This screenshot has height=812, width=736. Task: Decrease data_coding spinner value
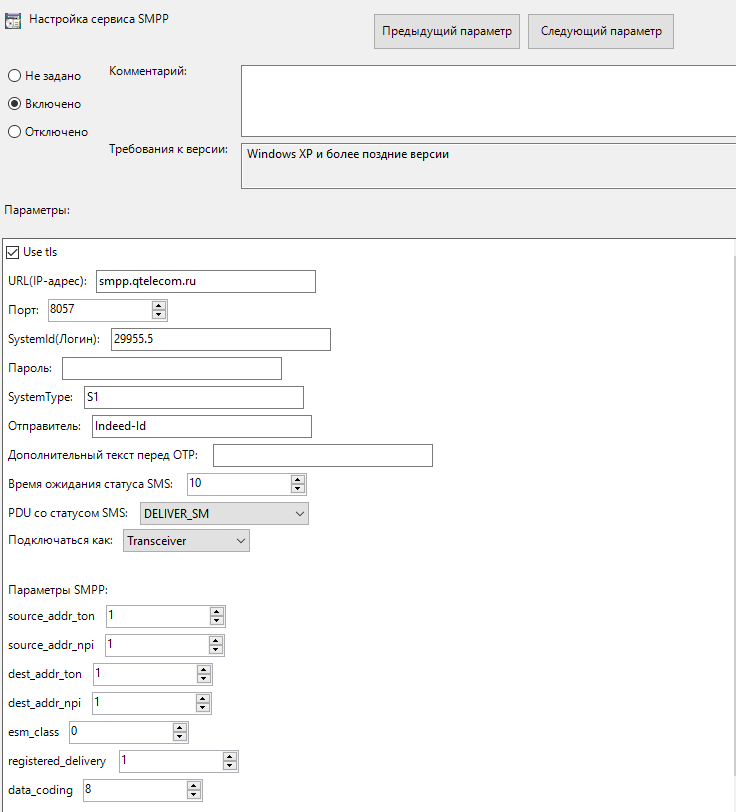pyautogui.click(x=194, y=796)
